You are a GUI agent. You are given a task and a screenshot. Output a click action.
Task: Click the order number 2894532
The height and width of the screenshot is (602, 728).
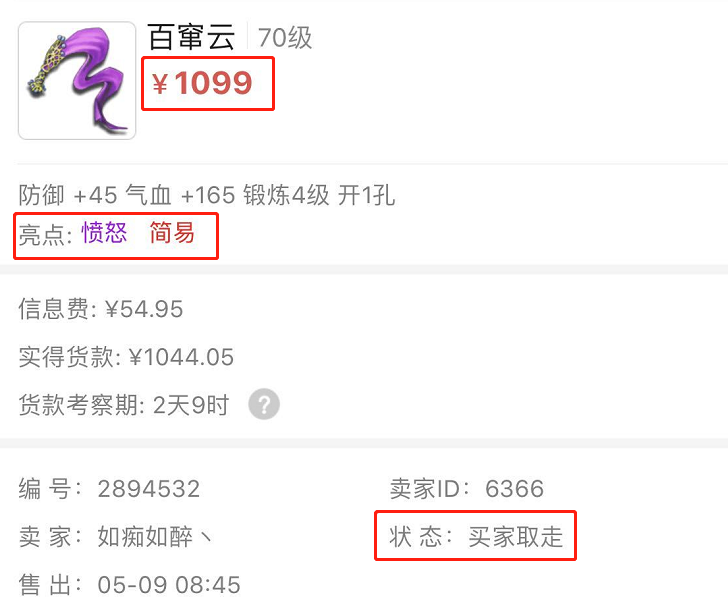pos(149,489)
